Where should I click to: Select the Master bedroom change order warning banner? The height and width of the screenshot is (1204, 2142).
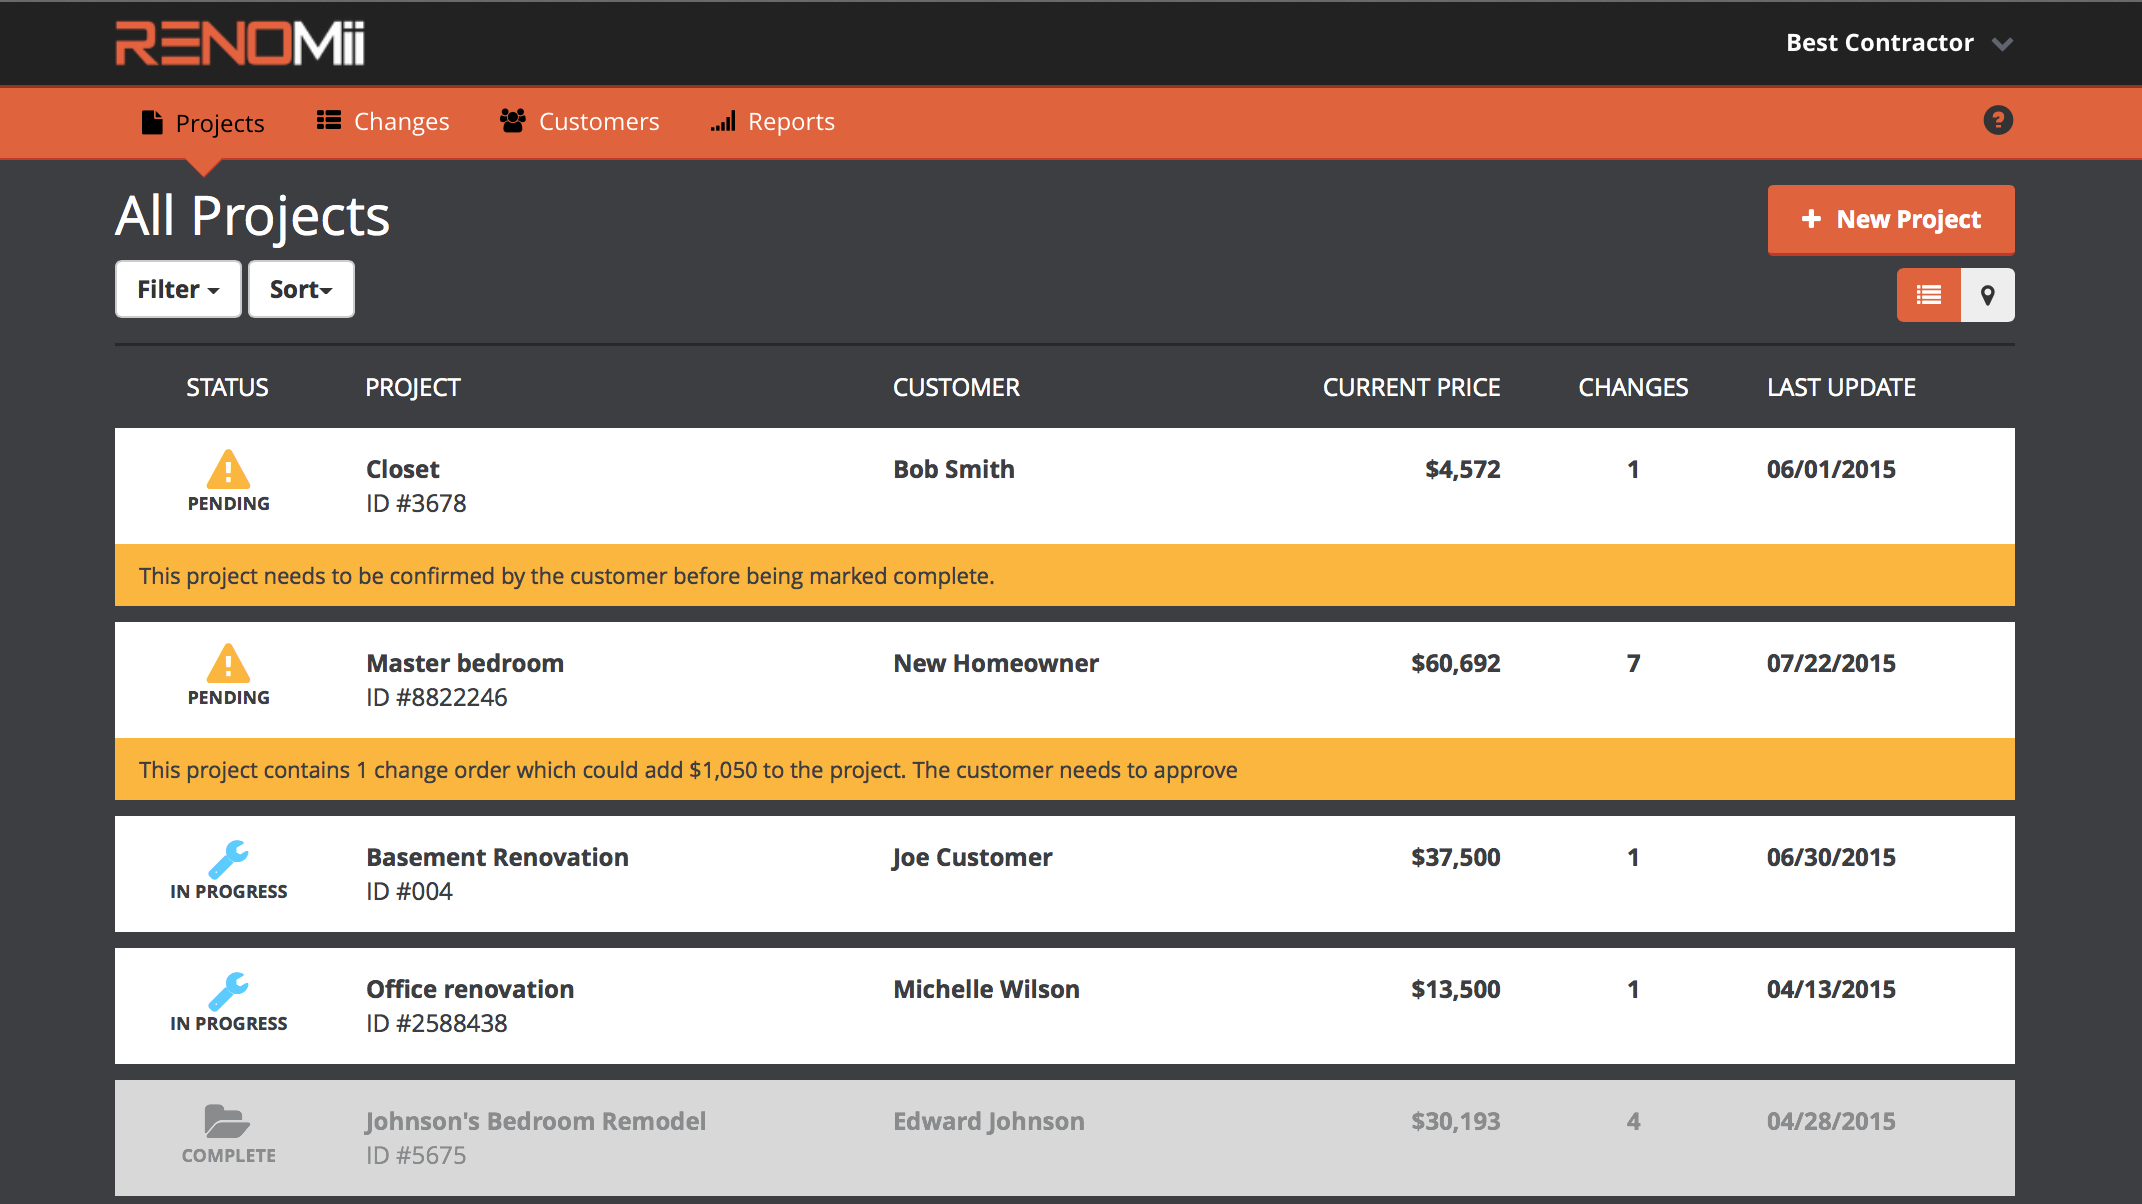tap(688, 769)
